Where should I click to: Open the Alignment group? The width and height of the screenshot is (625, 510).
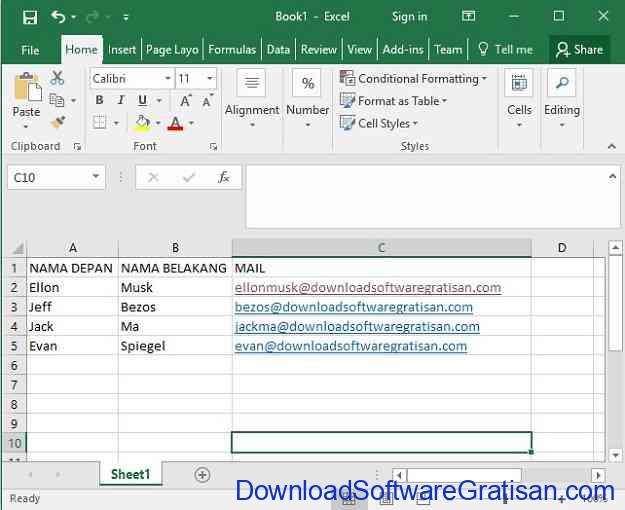pyautogui.click(x=252, y=98)
